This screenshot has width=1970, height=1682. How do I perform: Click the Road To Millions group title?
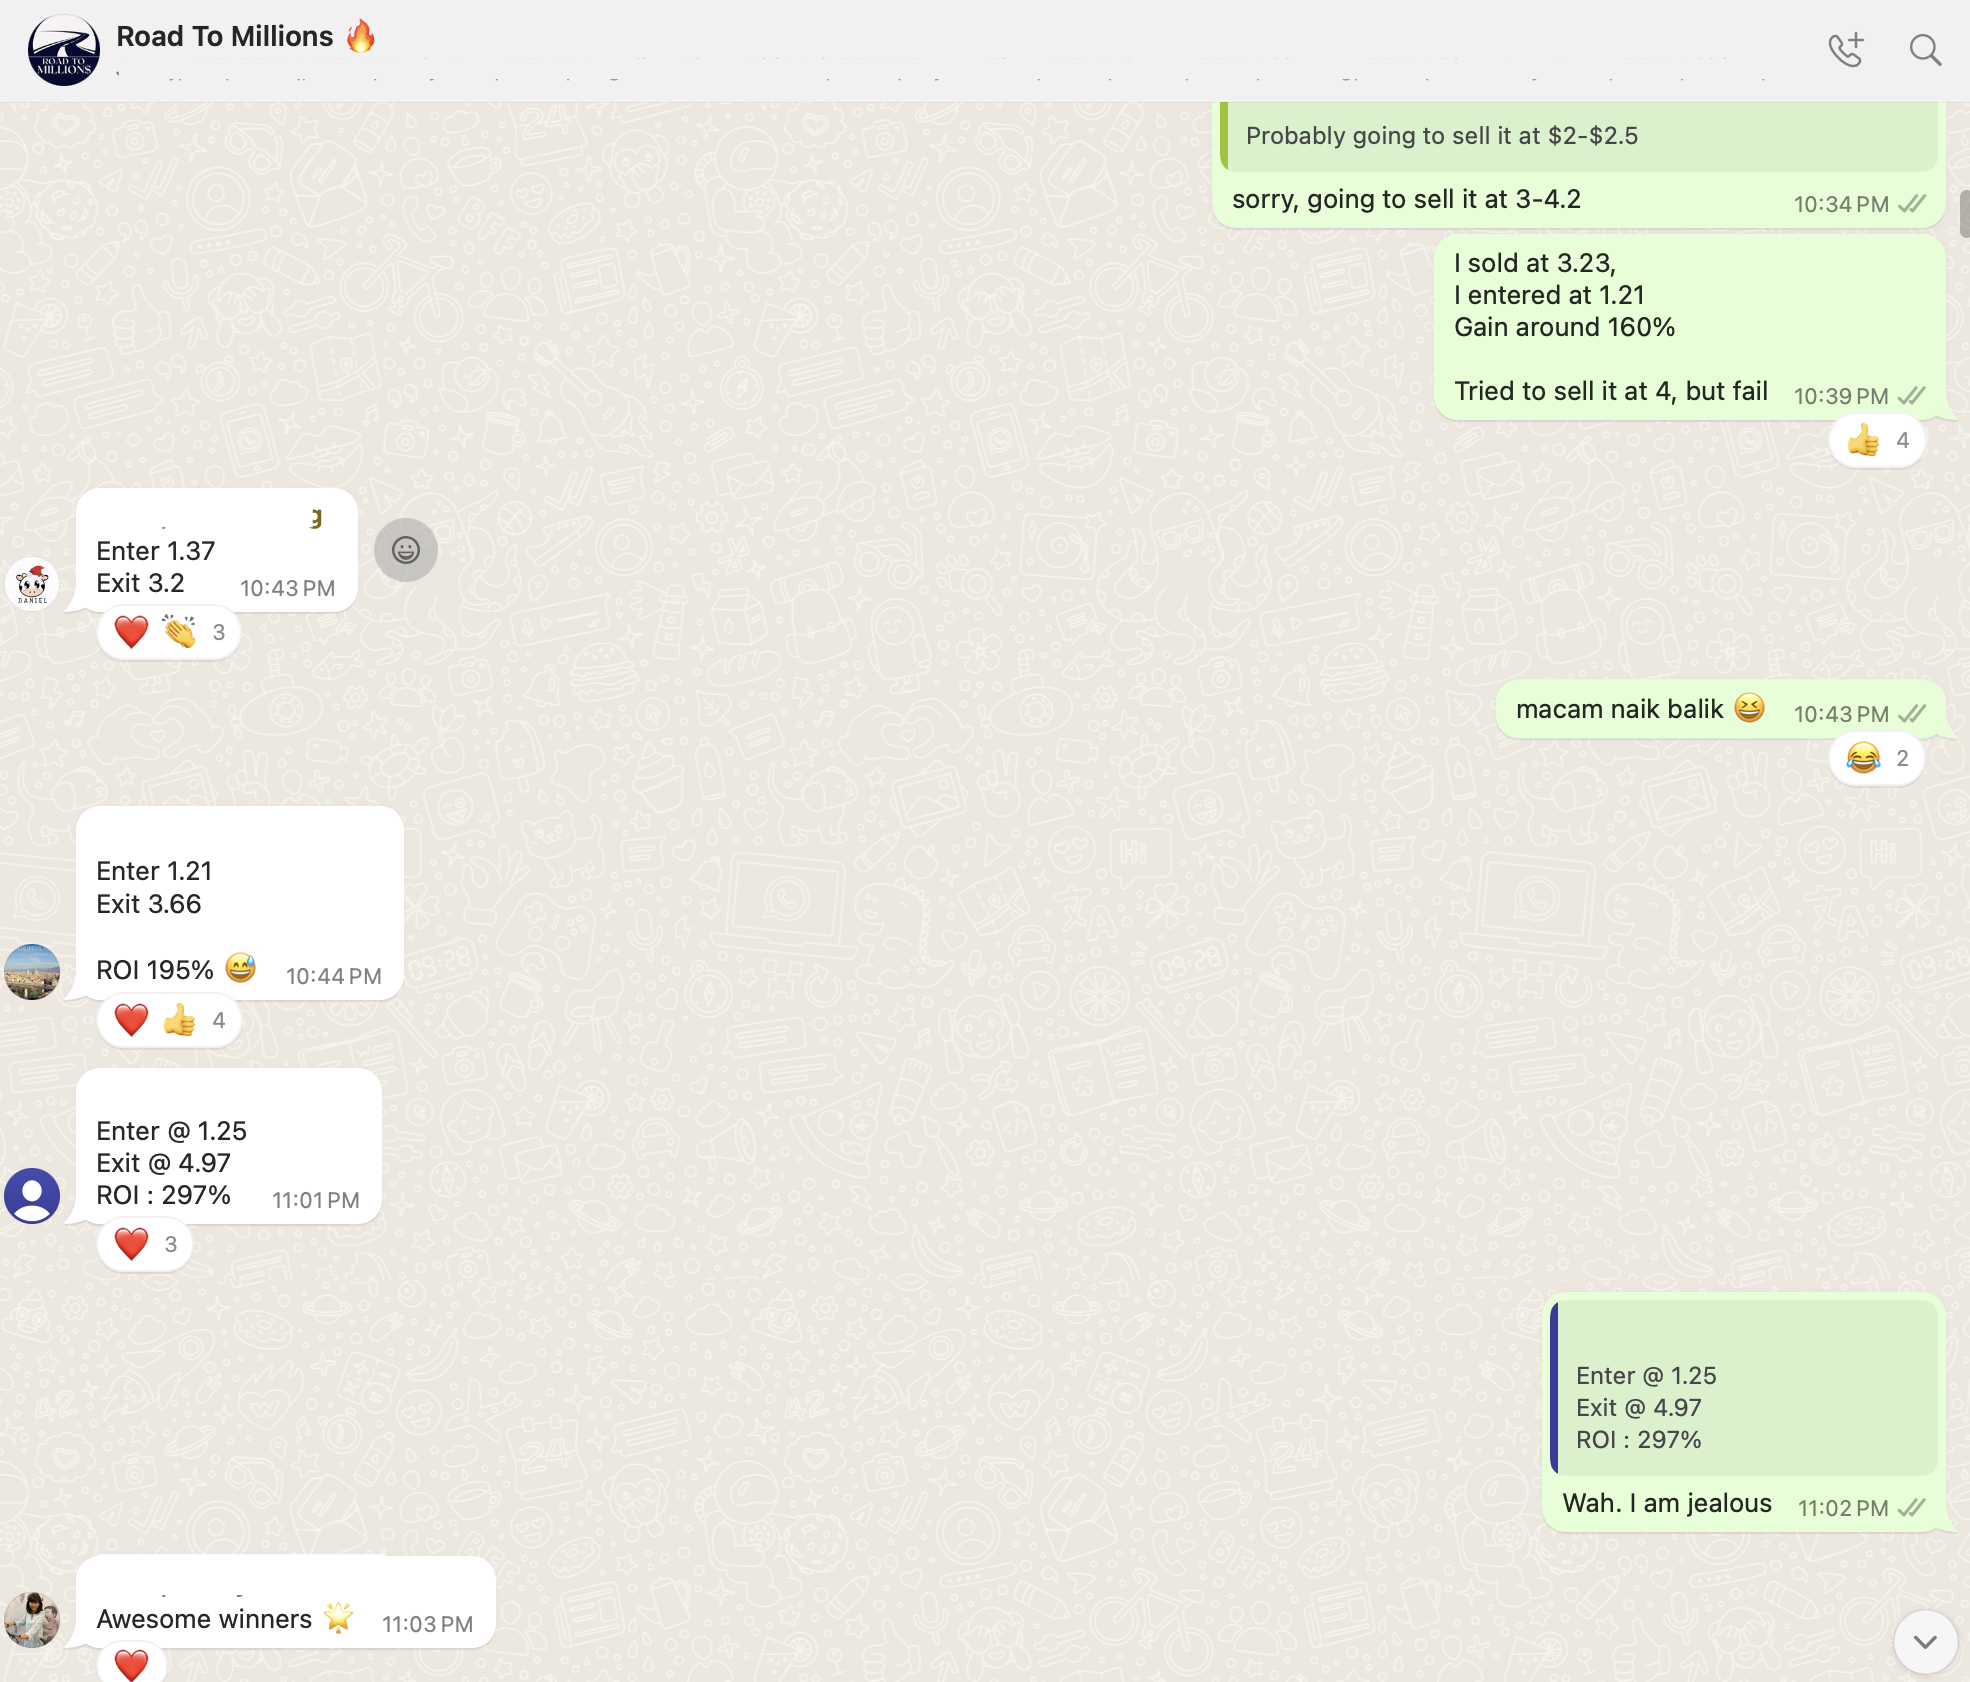click(225, 37)
